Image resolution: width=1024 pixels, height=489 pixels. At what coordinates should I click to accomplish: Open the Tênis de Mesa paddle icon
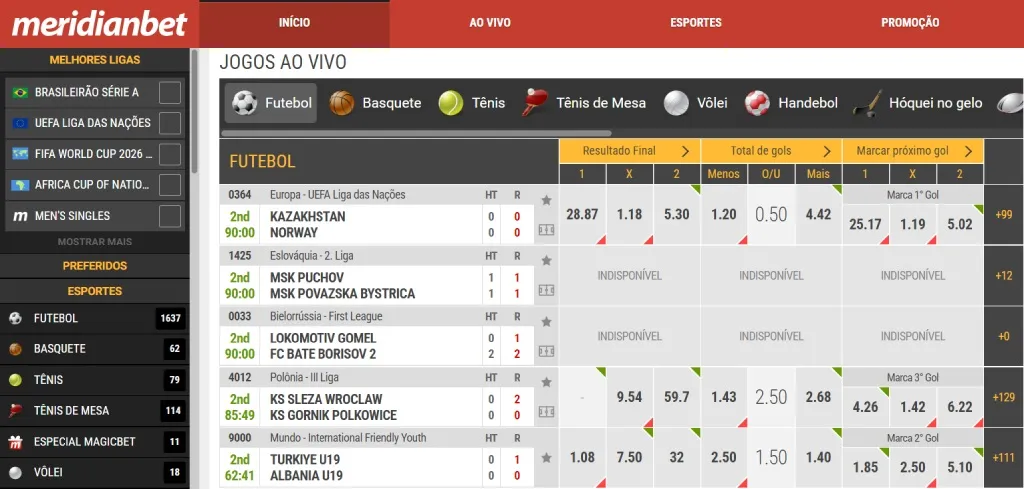coord(534,103)
